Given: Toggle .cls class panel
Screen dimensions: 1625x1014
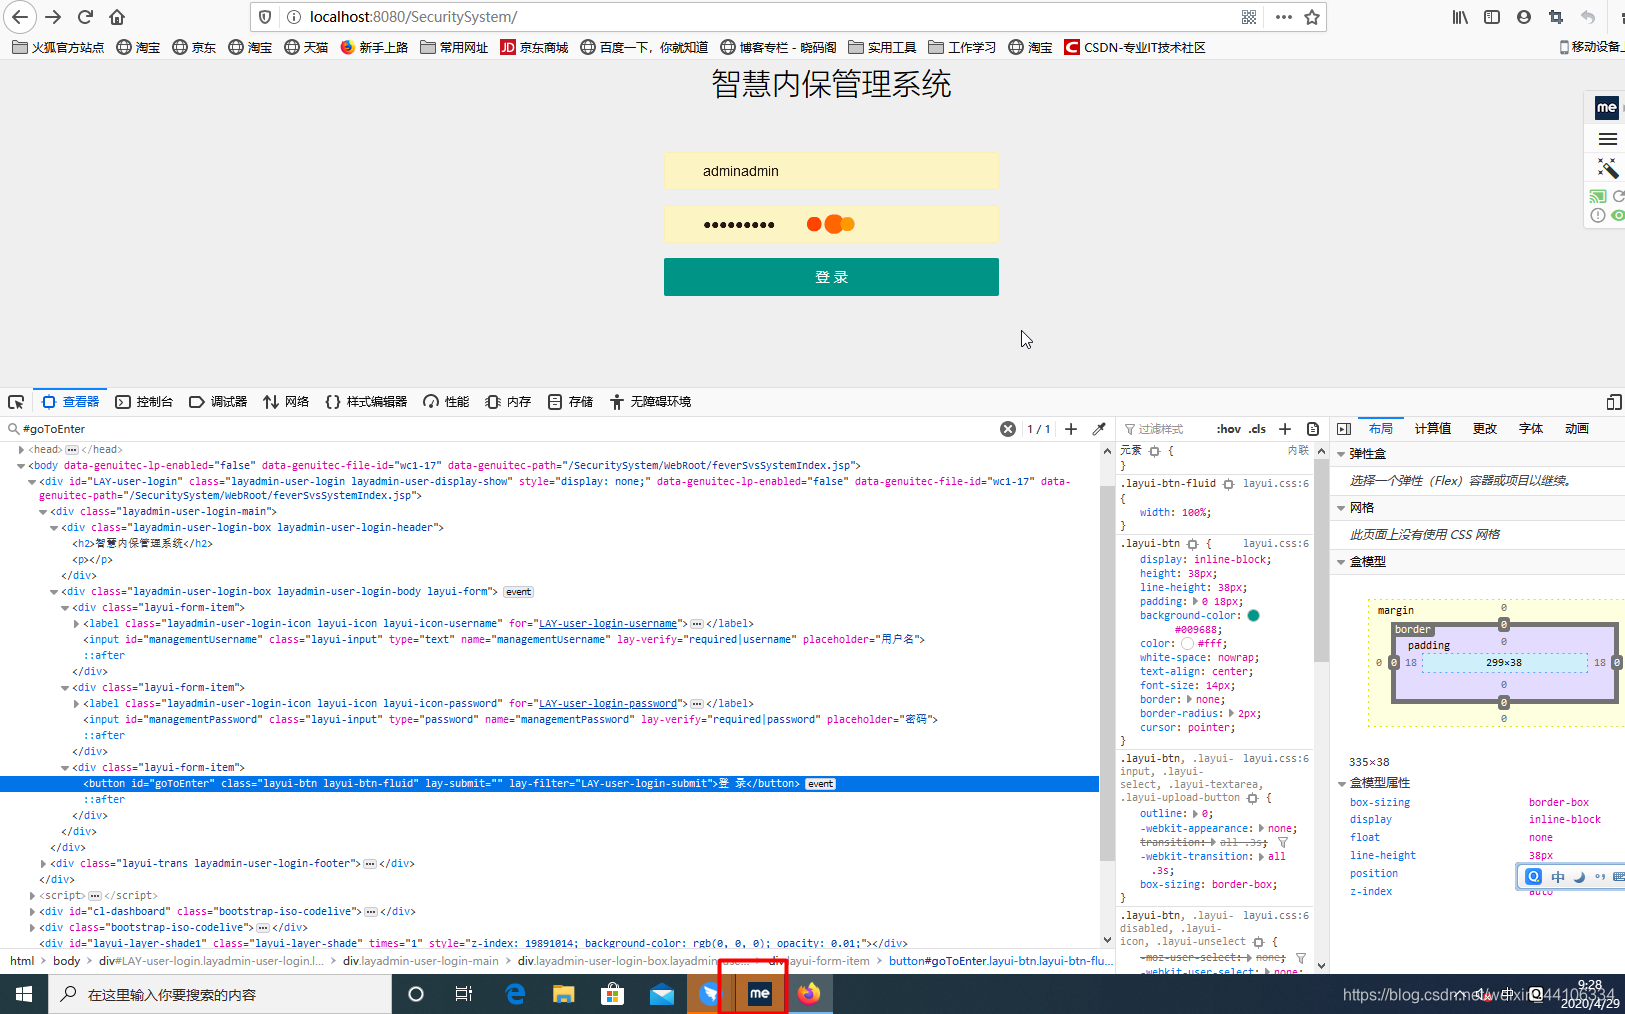Looking at the screenshot, I should (1257, 429).
